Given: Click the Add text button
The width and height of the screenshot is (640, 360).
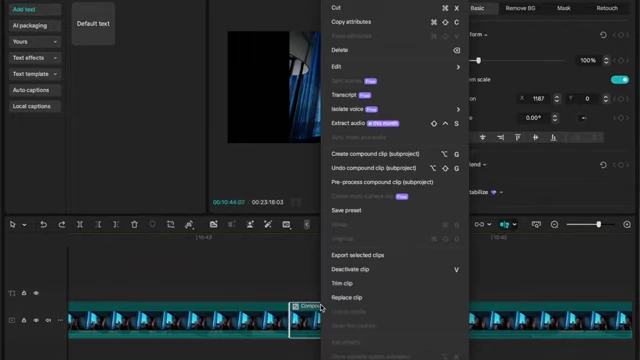Looking at the screenshot, I should pyautogui.click(x=35, y=9).
